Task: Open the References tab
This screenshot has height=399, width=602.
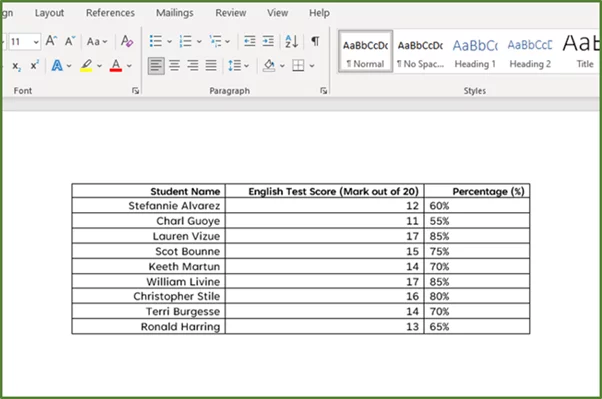Action: point(110,13)
